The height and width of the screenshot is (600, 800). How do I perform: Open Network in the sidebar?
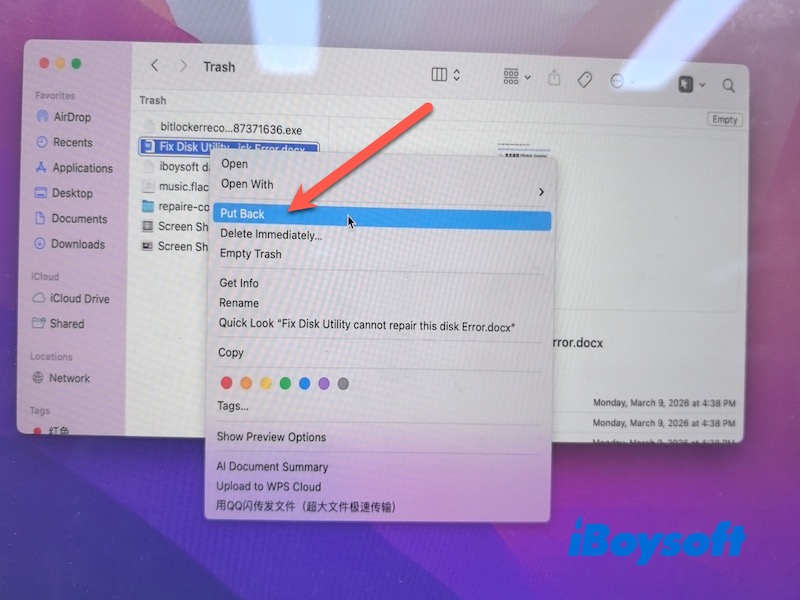[69, 378]
